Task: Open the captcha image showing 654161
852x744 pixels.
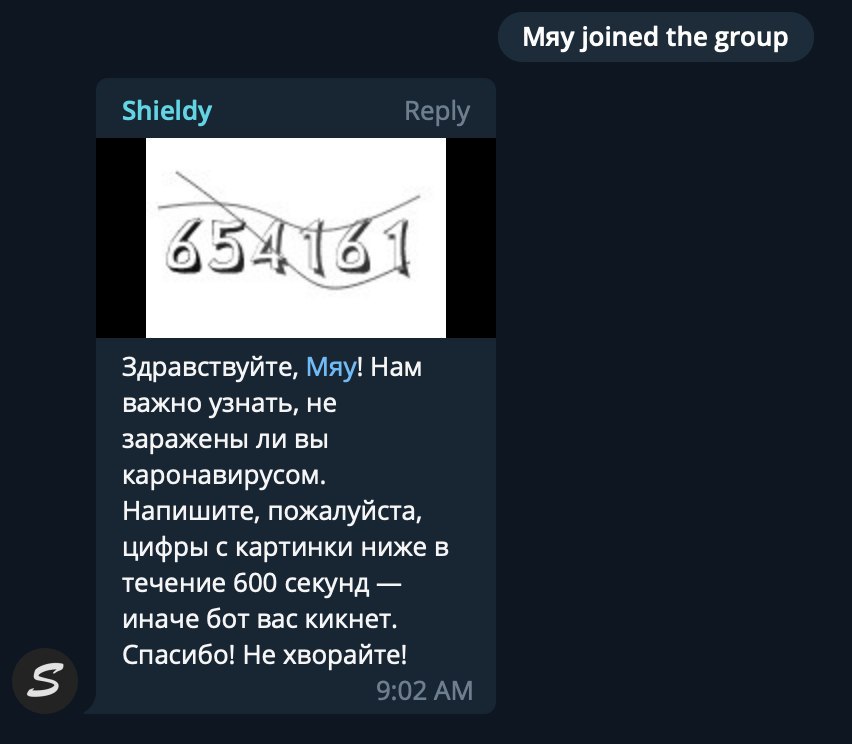Action: tap(296, 237)
